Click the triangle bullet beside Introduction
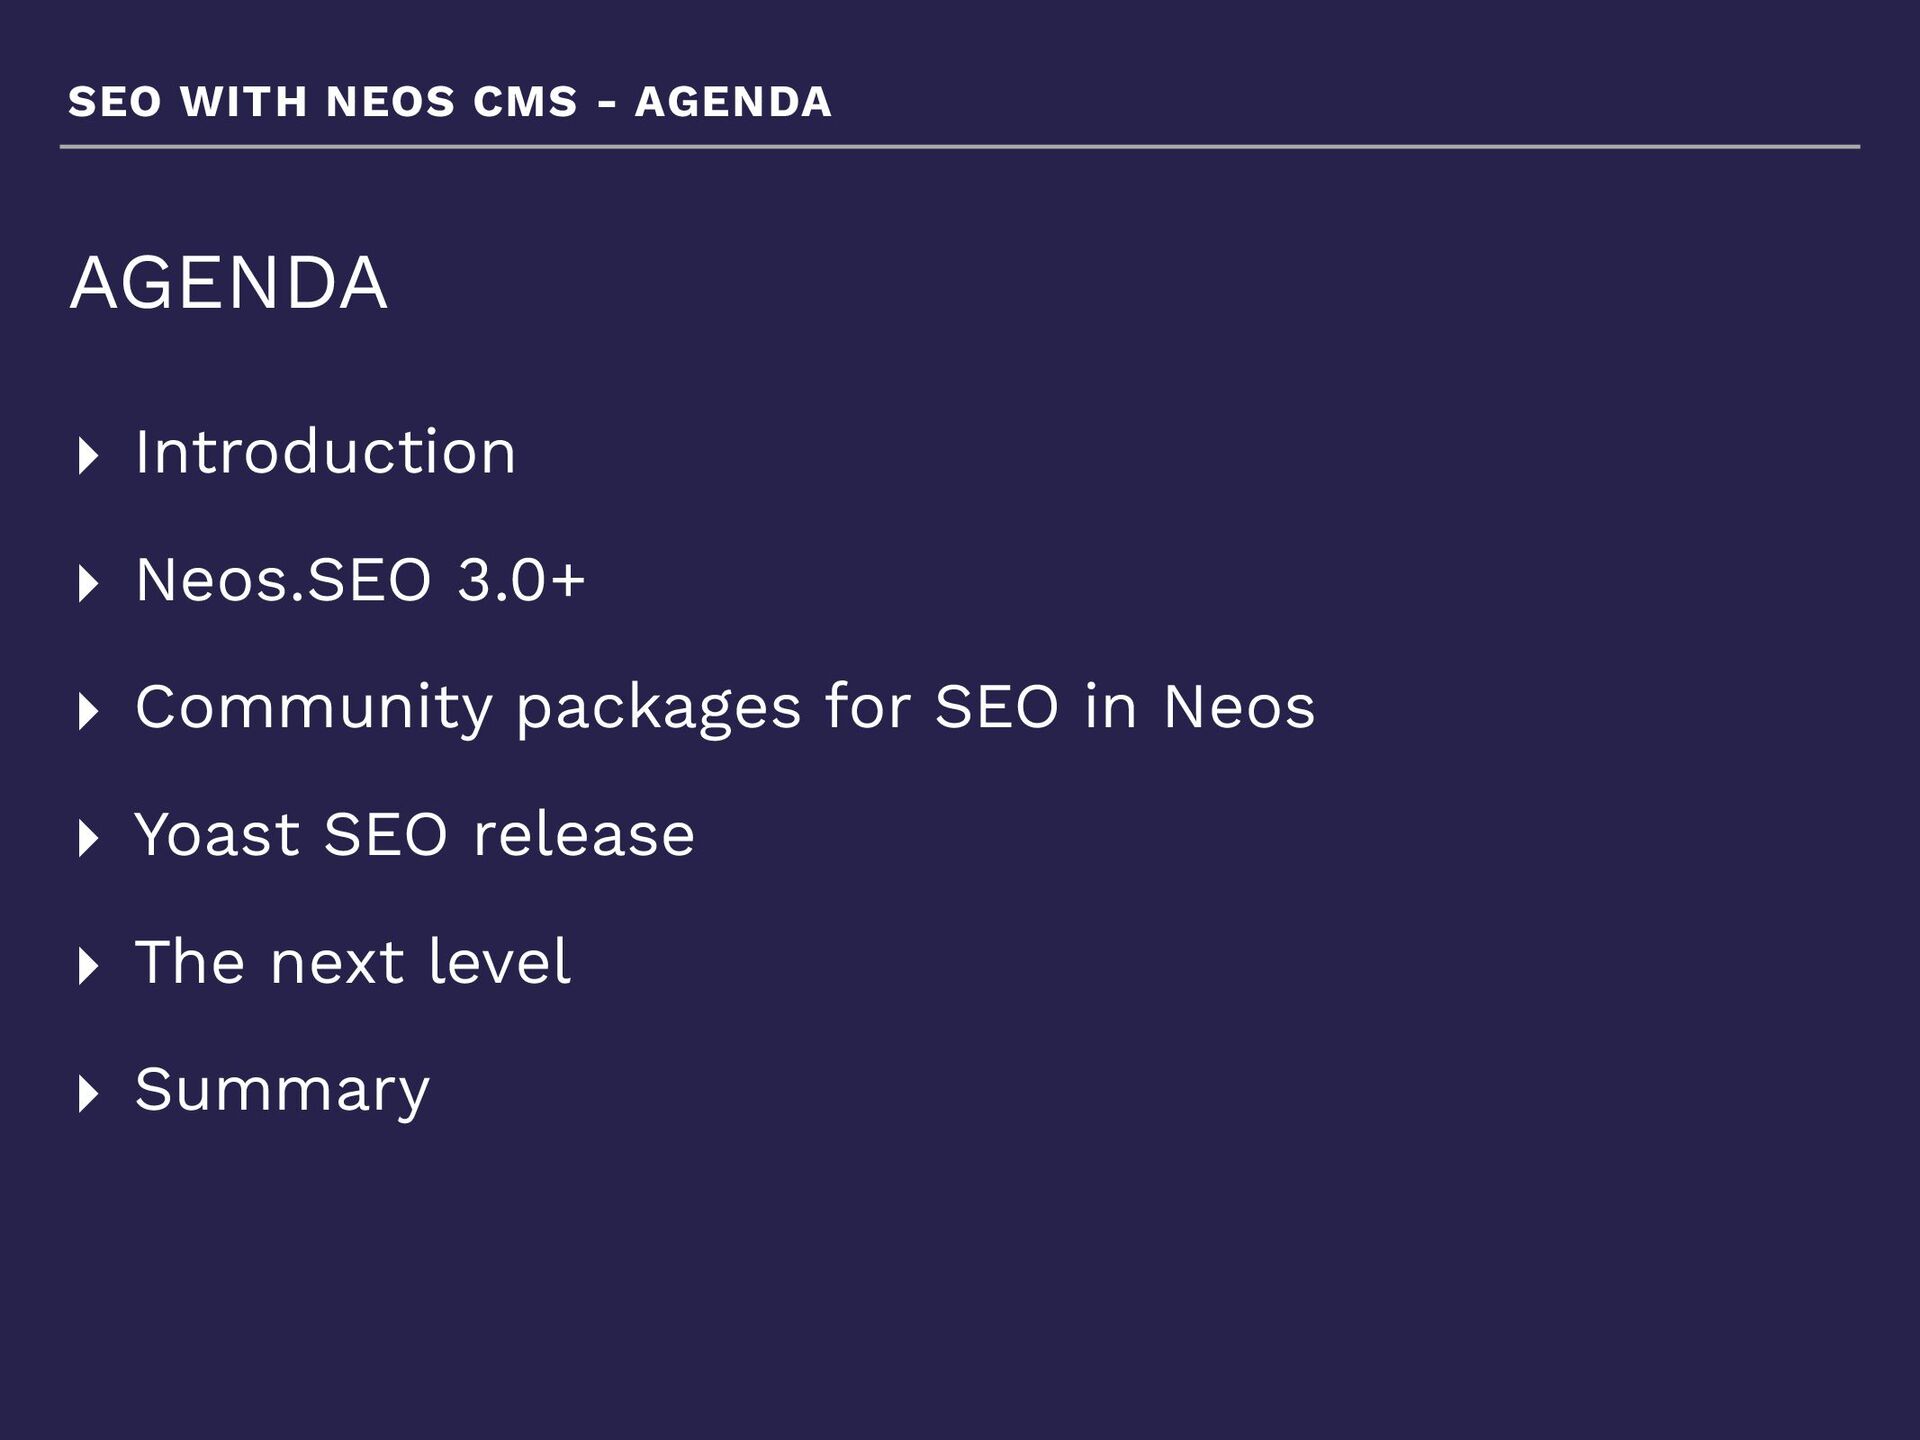Image resolution: width=1920 pixels, height=1440 pixels. point(88,456)
